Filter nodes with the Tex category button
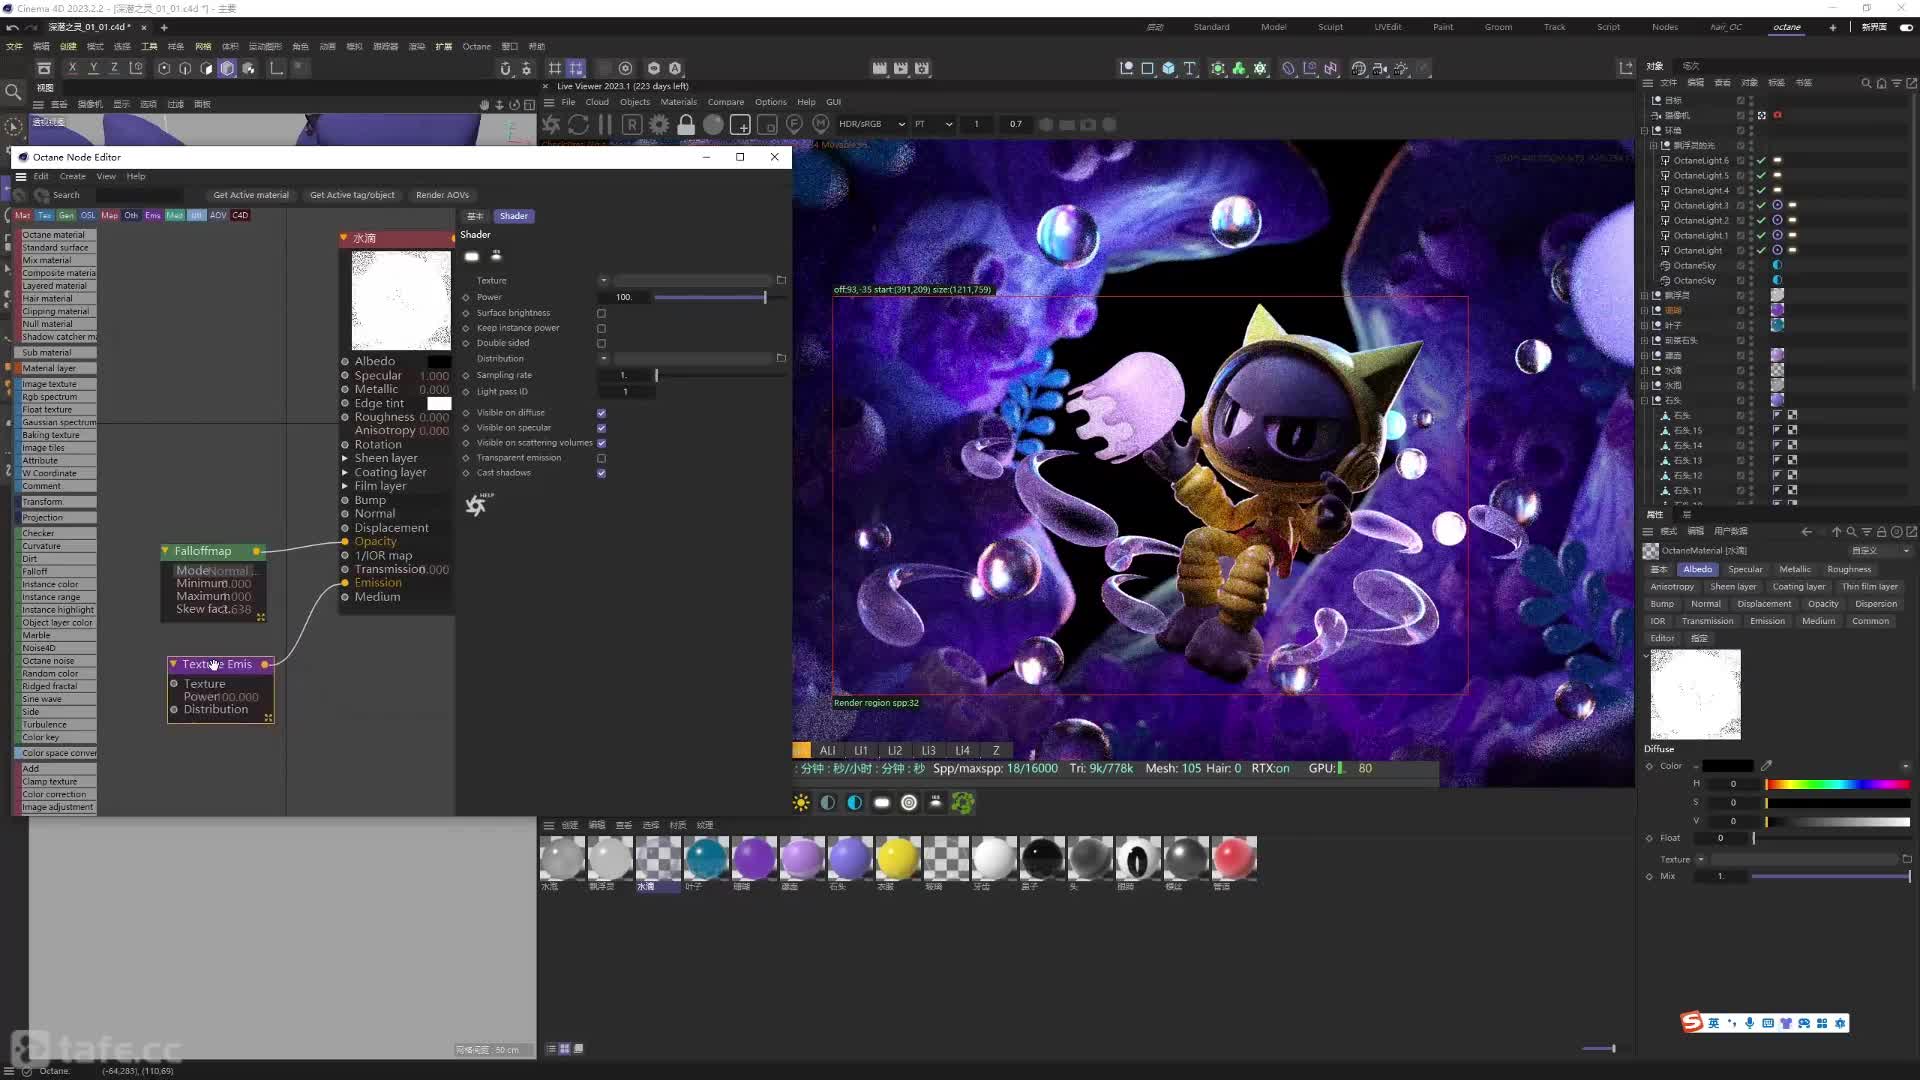The image size is (1920, 1080). pyautogui.click(x=44, y=215)
